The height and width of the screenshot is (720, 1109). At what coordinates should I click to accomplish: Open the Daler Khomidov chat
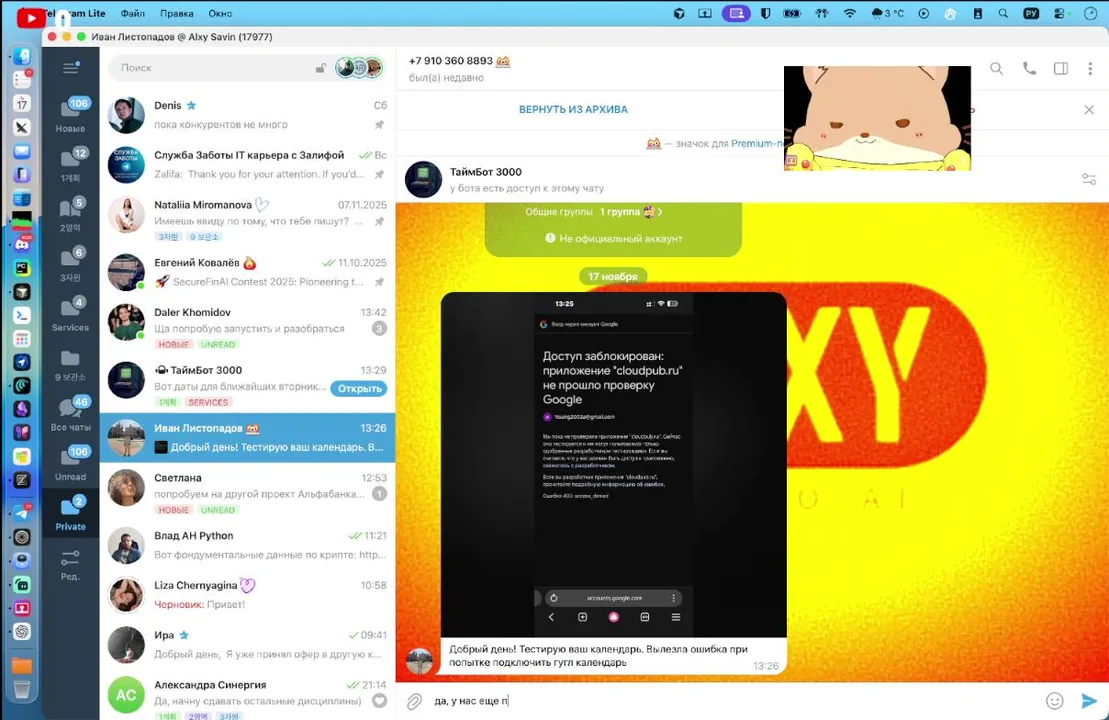click(x=248, y=326)
